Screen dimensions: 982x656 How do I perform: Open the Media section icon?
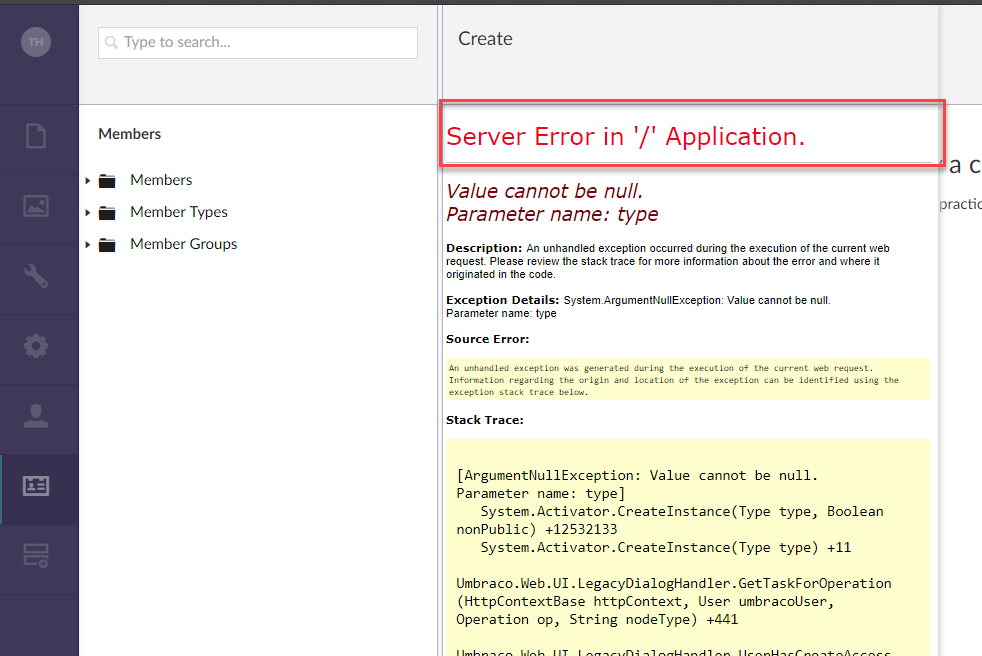tap(36, 206)
